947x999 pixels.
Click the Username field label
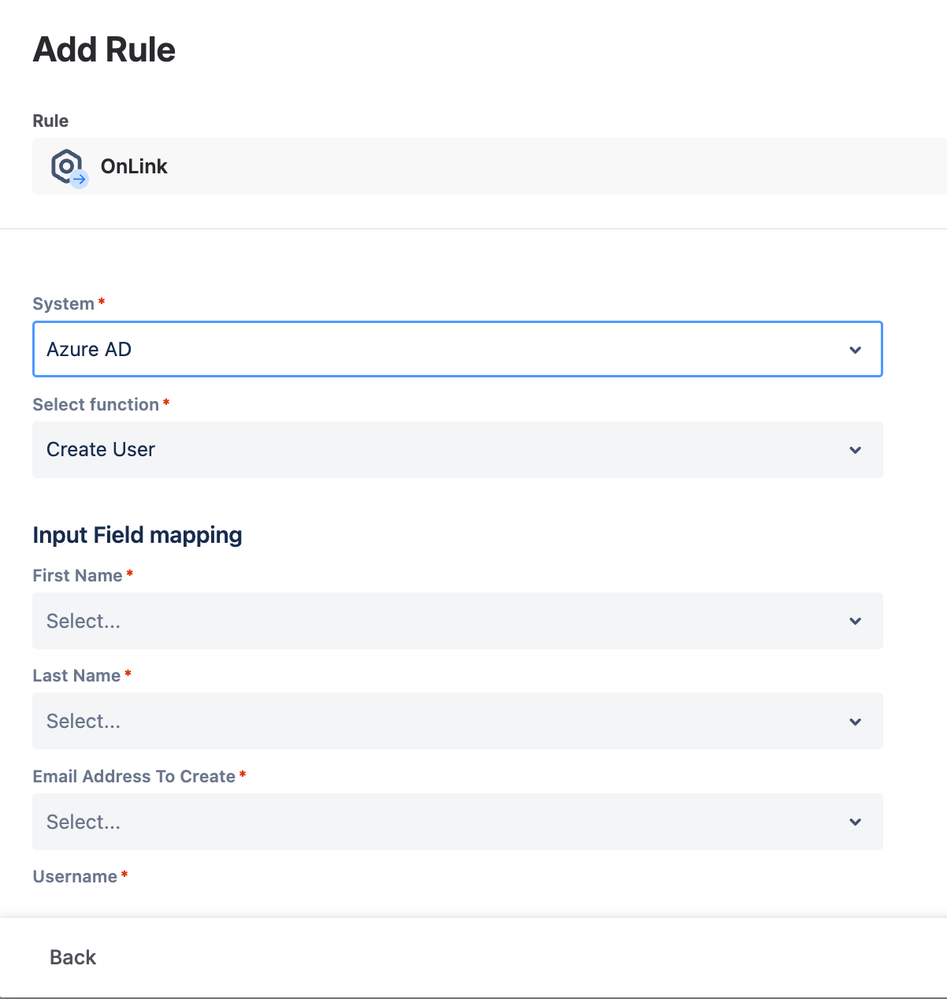(75, 876)
